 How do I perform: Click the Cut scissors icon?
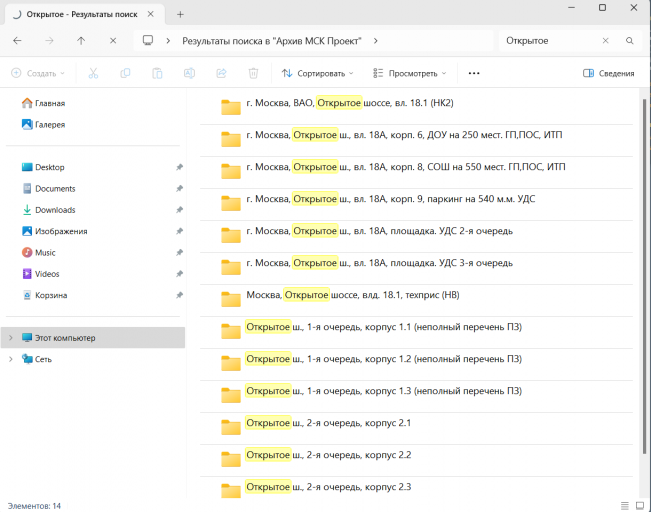(x=93, y=73)
